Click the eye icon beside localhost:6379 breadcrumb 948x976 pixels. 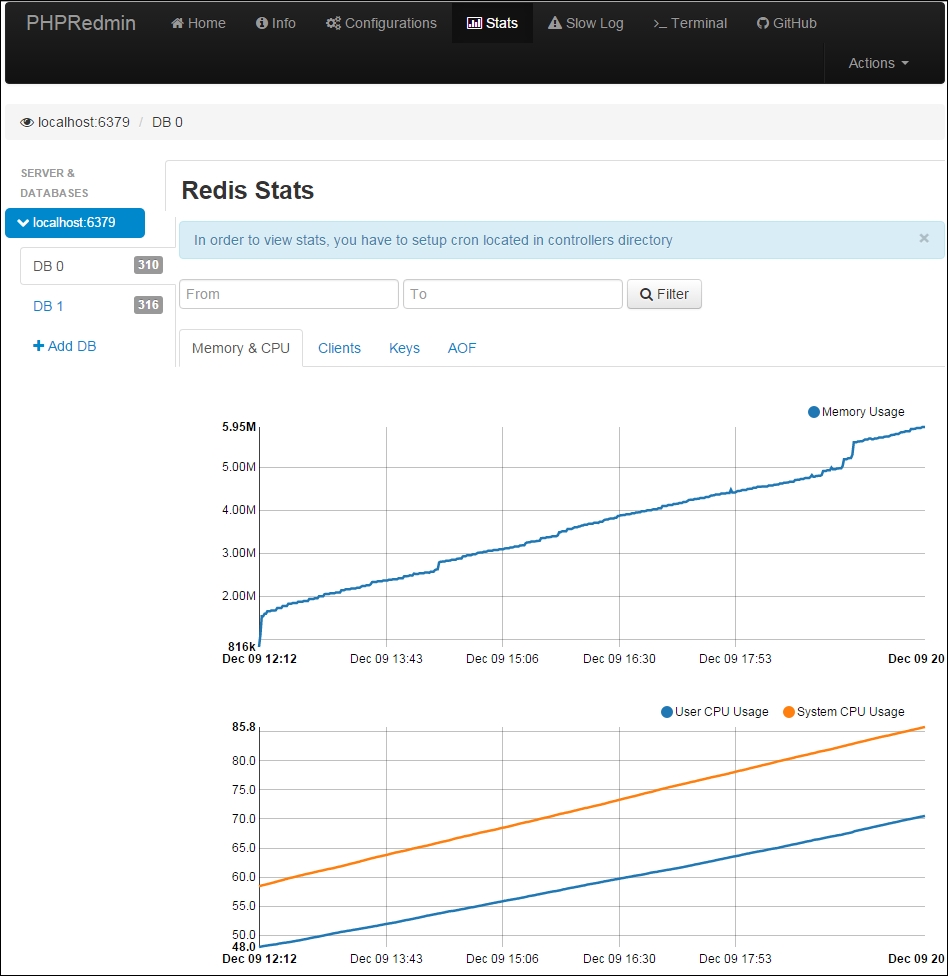click(x=27, y=122)
